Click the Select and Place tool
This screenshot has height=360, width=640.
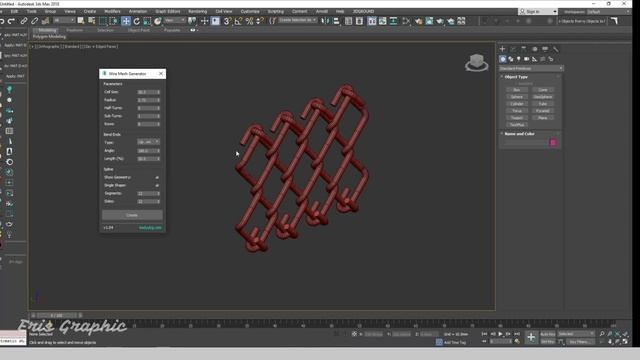tap(158, 21)
